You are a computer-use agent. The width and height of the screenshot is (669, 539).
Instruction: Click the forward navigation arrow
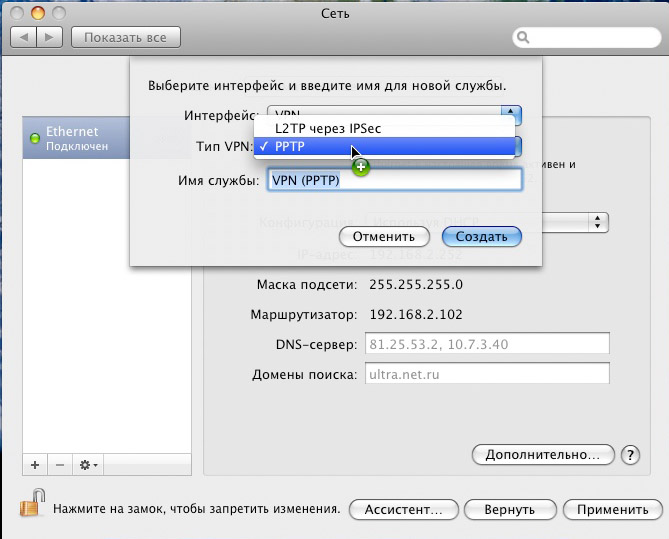pyautogui.click(x=50, y=37)
